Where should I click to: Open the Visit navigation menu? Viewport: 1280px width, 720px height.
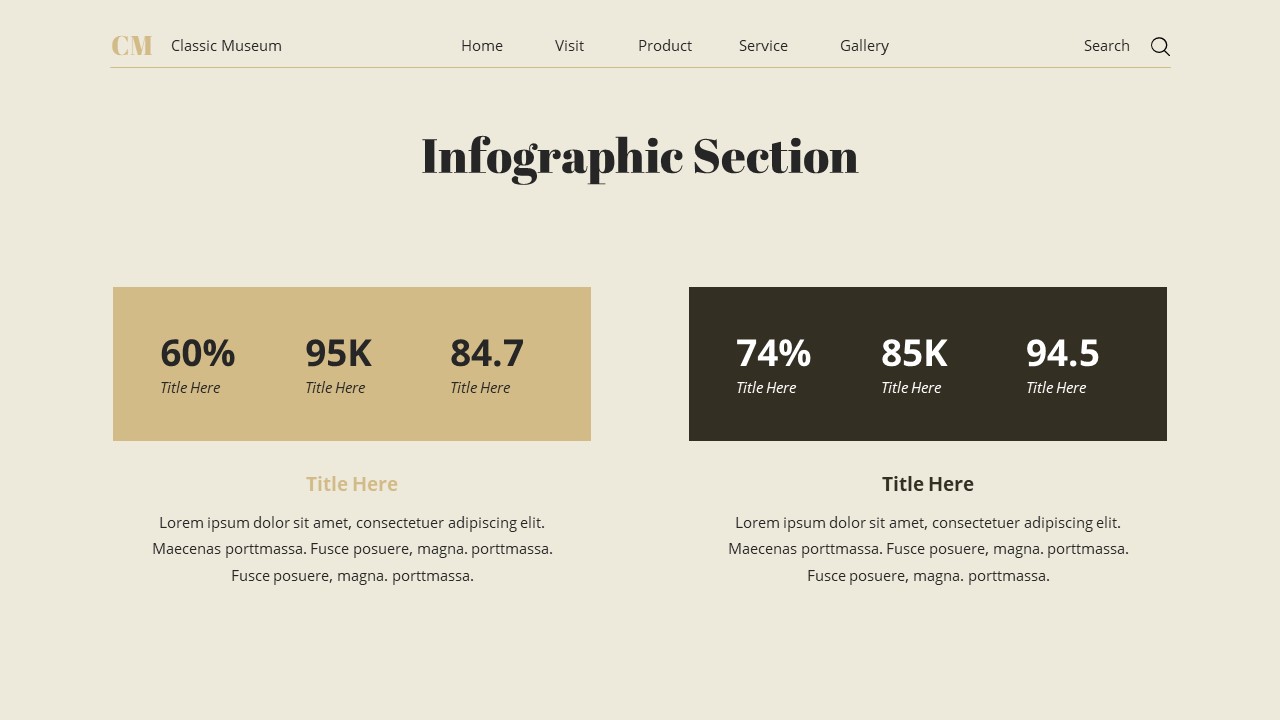[569, 45]
